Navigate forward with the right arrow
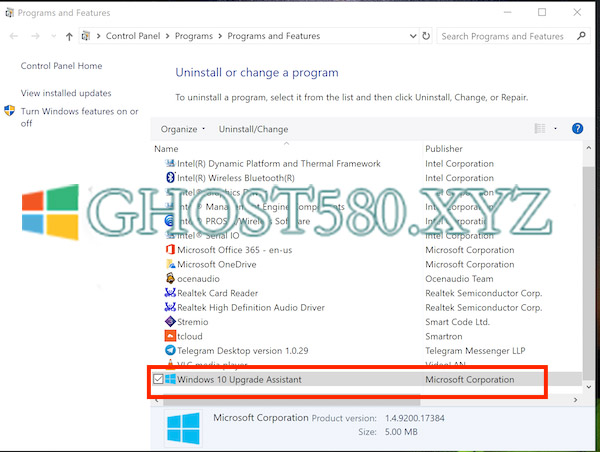 click(36, 36)
